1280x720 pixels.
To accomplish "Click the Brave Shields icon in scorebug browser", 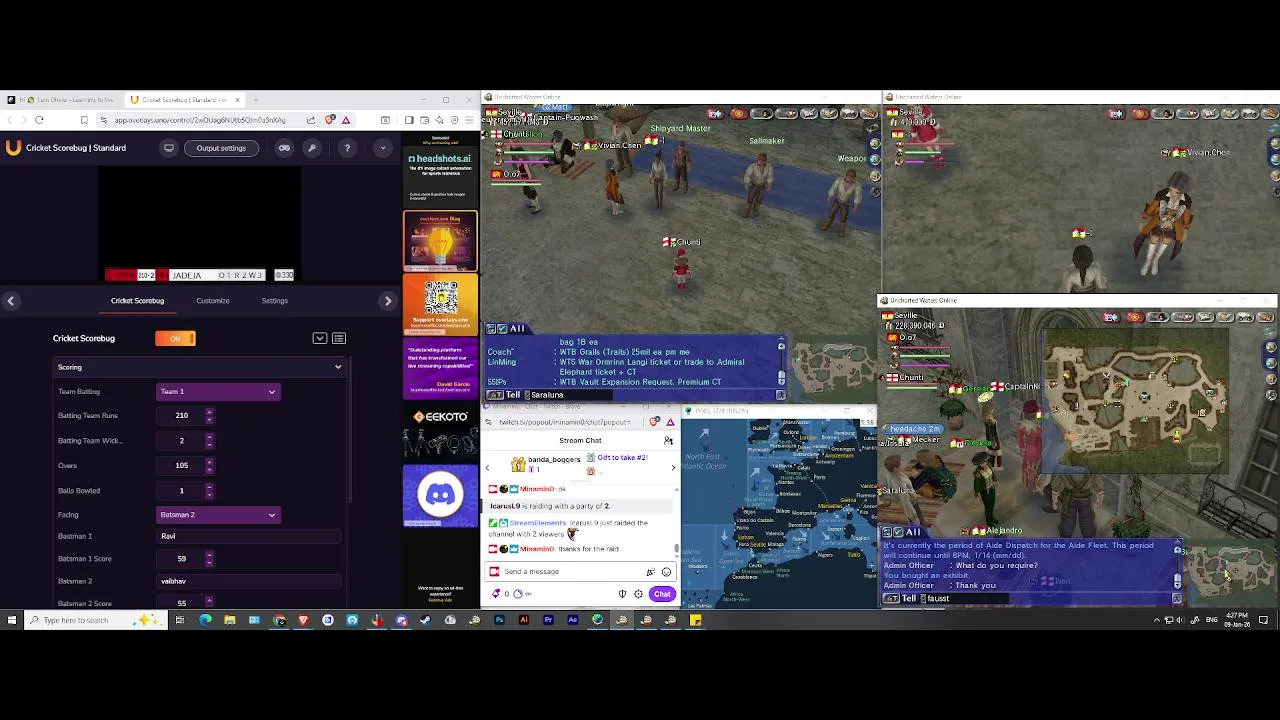I will 330,120.
